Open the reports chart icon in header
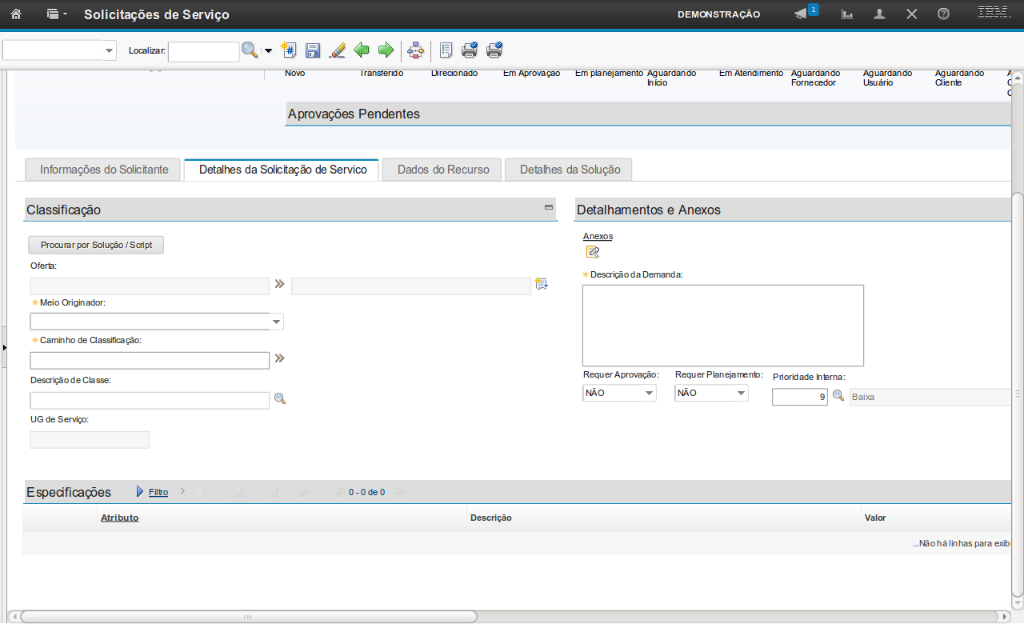The width and height of the screenshot is (1024, 624). tap(847, 14)
